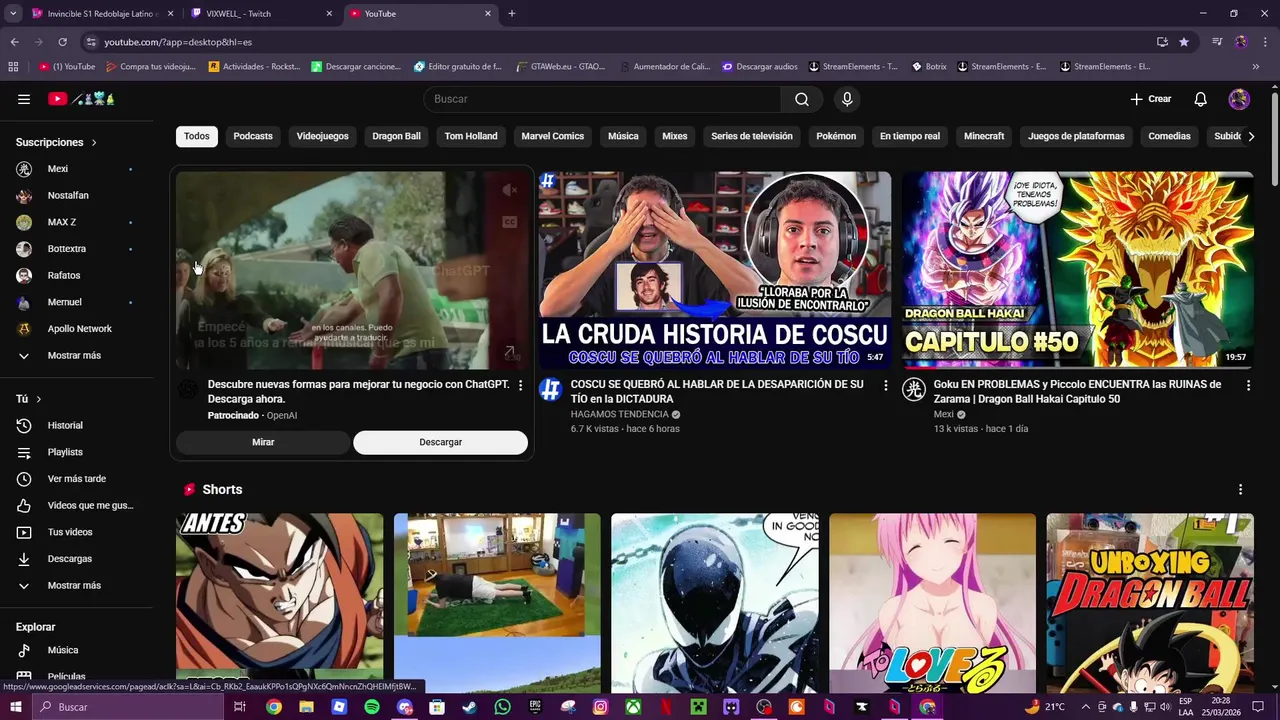The width and height of the screenshot is (1280, 720).
Task: Open the Apollo Network subscription channel
Action: pyautogui.click(x=75, y=329)
